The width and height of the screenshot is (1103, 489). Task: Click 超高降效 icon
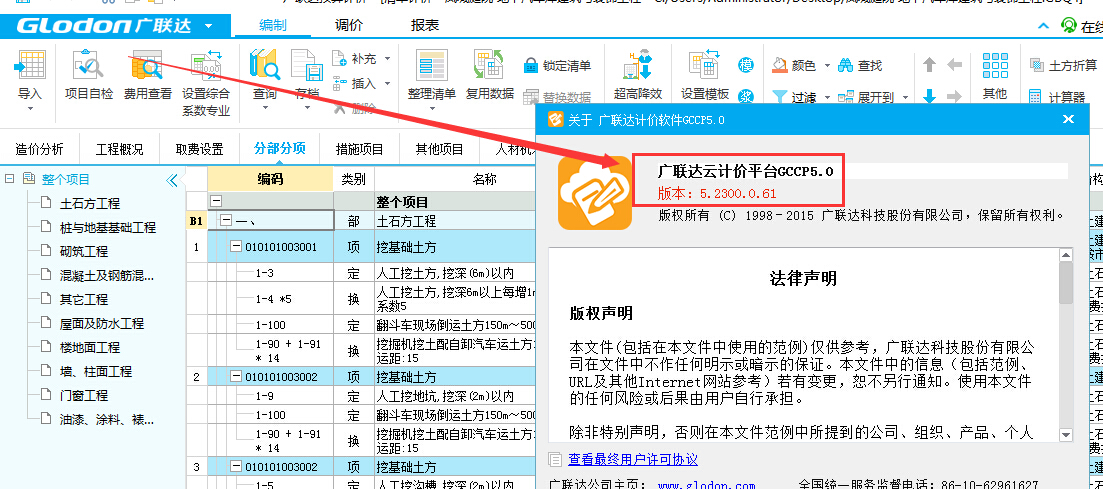click(638, 66)
